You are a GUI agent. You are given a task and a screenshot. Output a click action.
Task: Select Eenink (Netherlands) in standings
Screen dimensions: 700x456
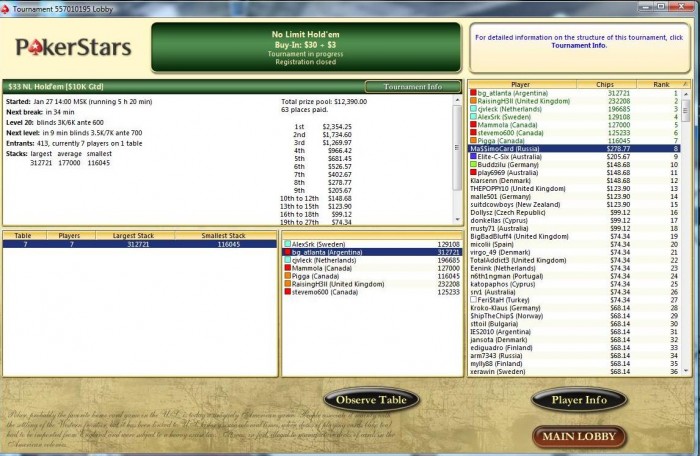click(574, 268)
